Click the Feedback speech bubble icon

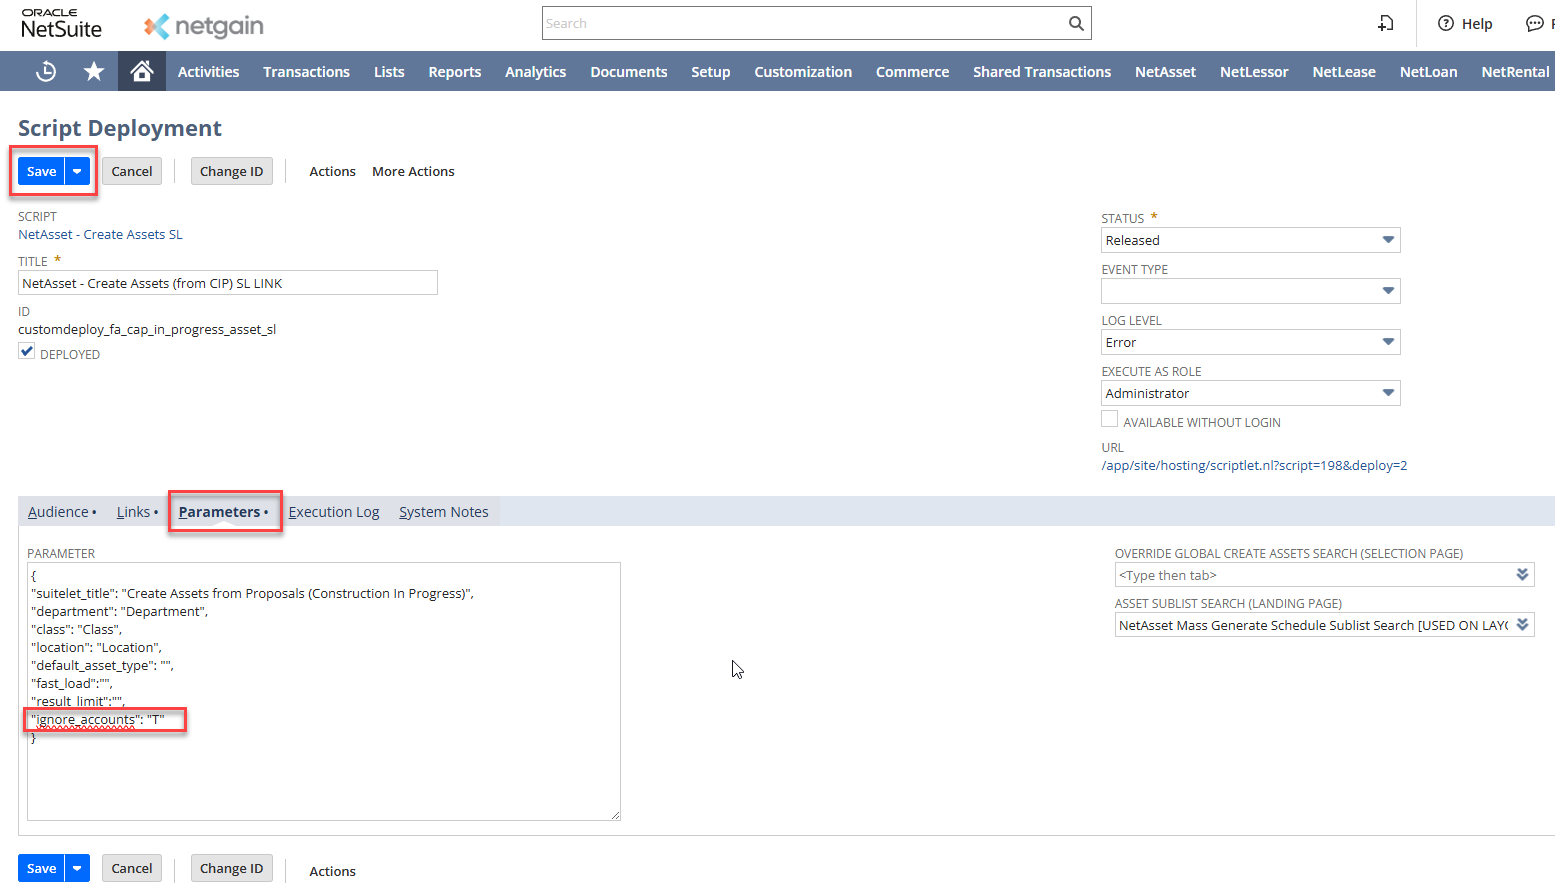(x=1535, y=23)
